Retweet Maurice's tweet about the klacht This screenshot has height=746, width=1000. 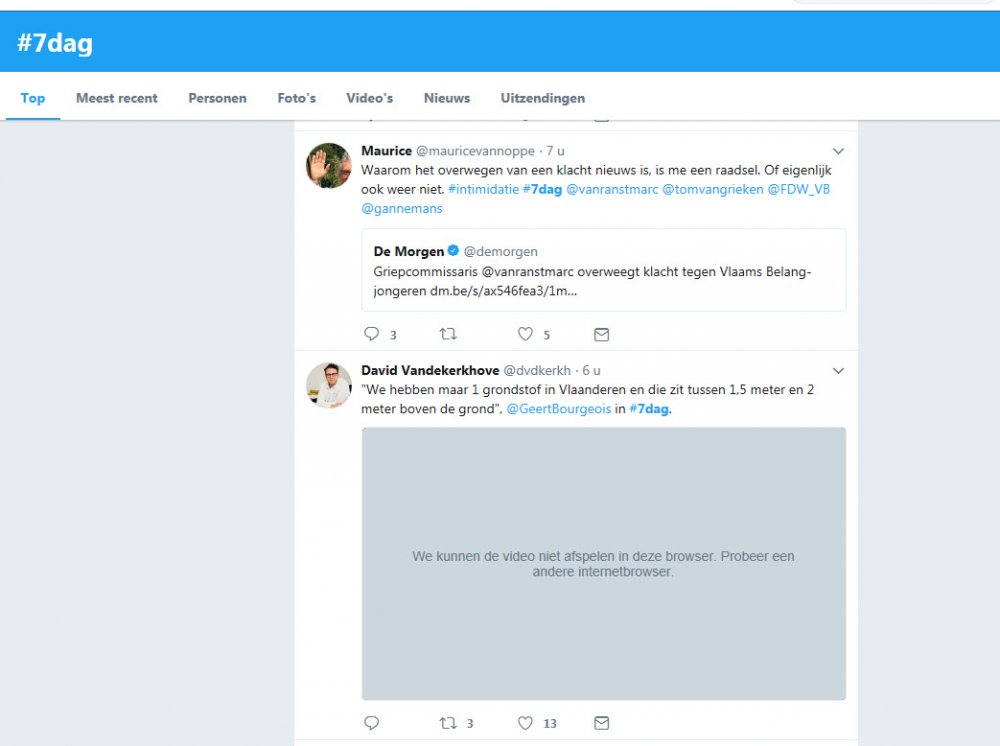coord(449,334)
